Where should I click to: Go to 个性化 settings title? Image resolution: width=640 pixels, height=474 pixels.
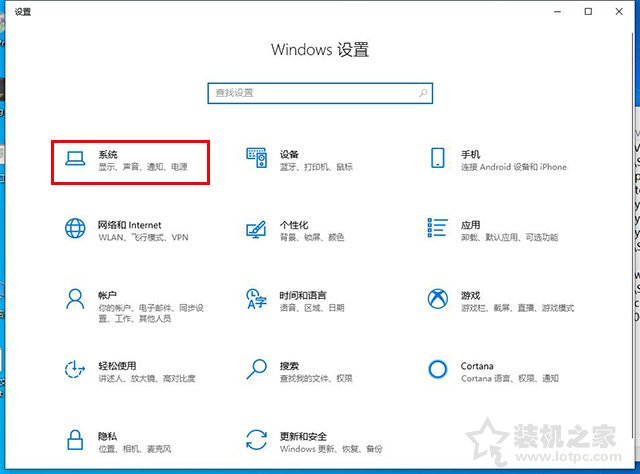(x=294, y=225)
